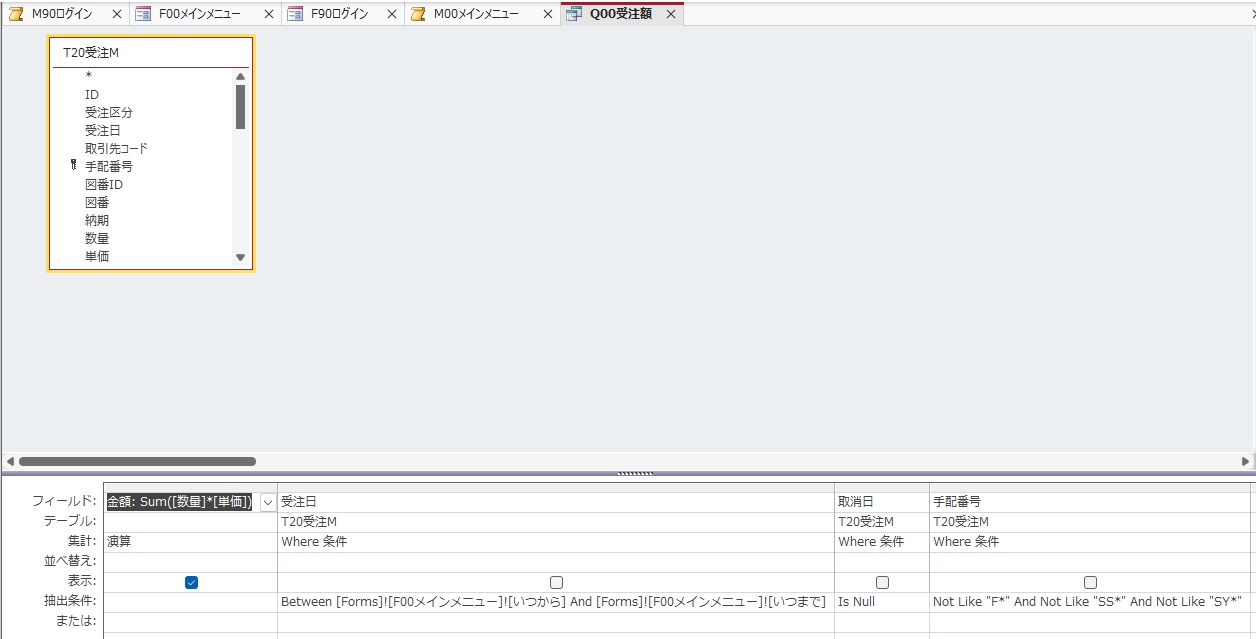Select the 単価 field in T20受注M

click(97, 256)
